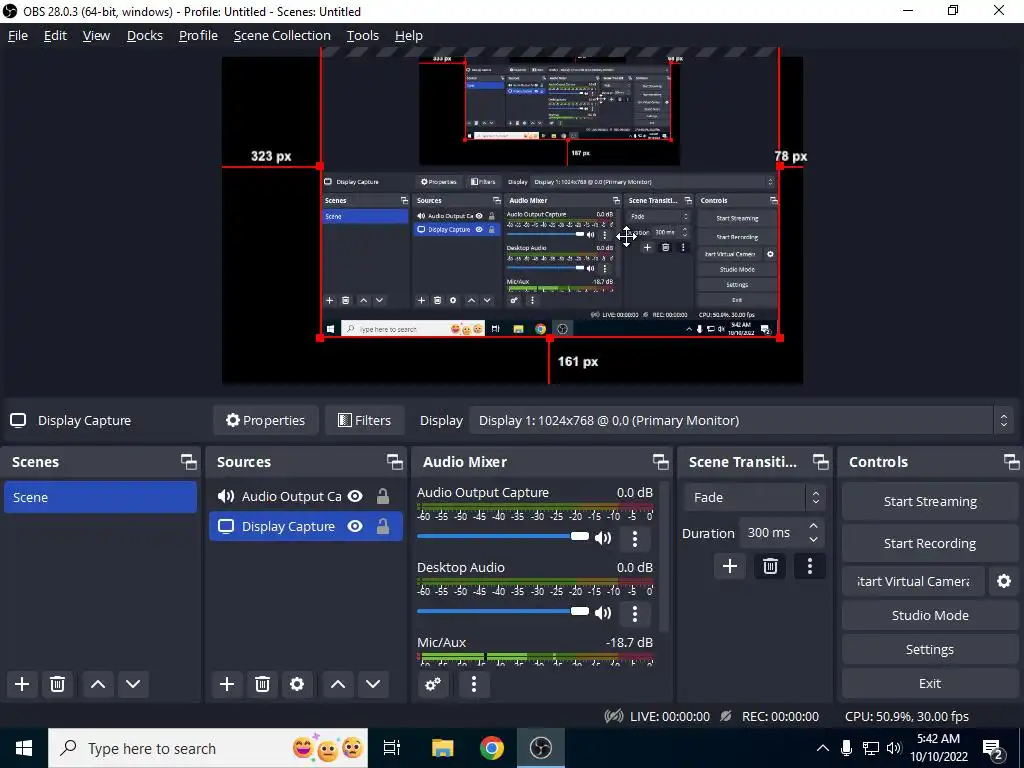Click Start Streaming button

point(930,502)
